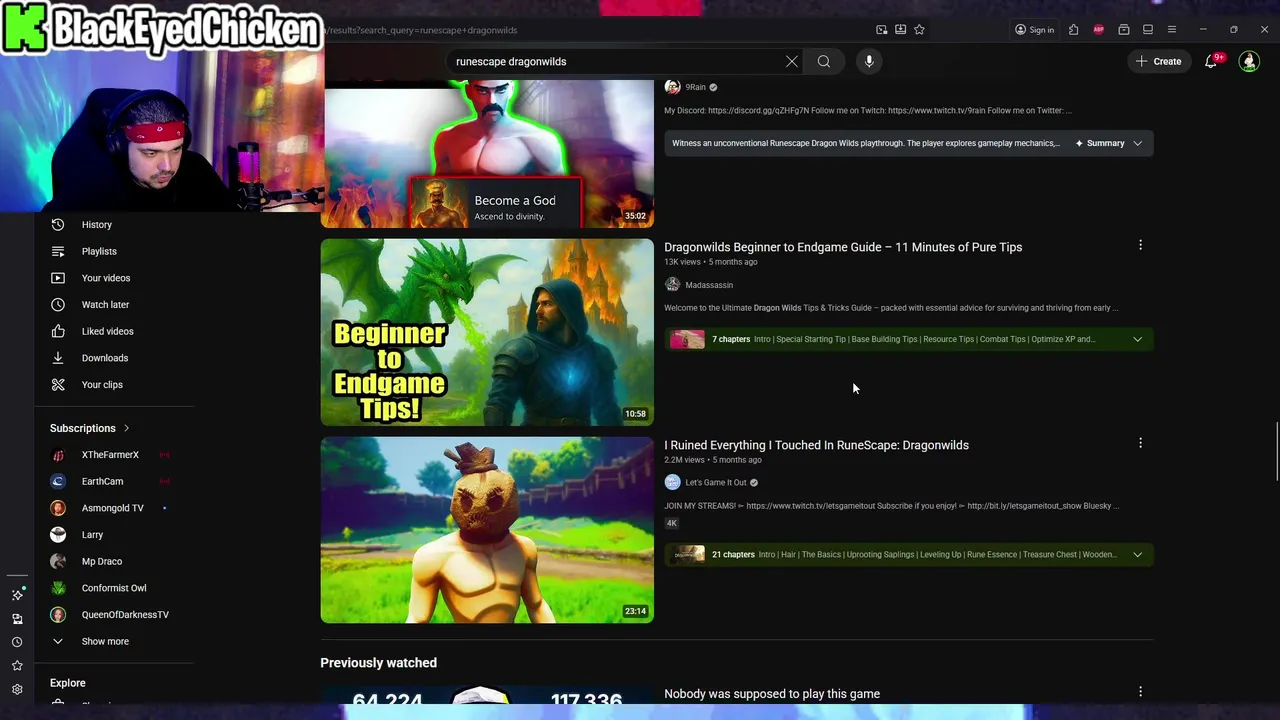The image size is (1280, 720).
Task: Open the browser sidebar settings gear
Action: (17, 689)
